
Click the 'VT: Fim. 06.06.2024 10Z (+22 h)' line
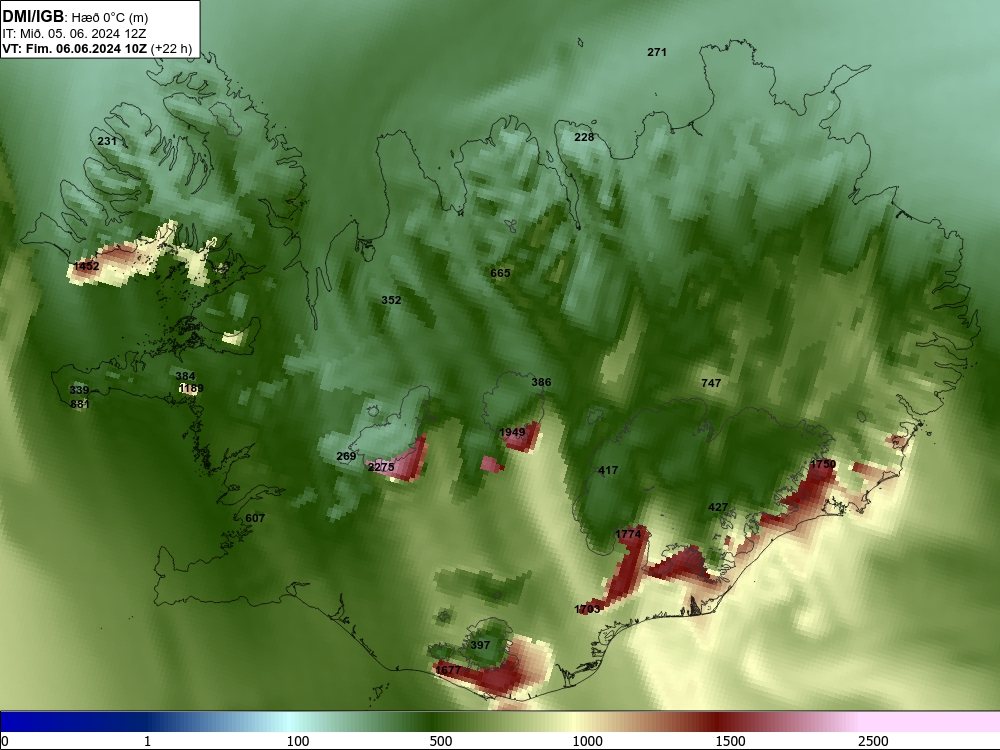[97, 48]
